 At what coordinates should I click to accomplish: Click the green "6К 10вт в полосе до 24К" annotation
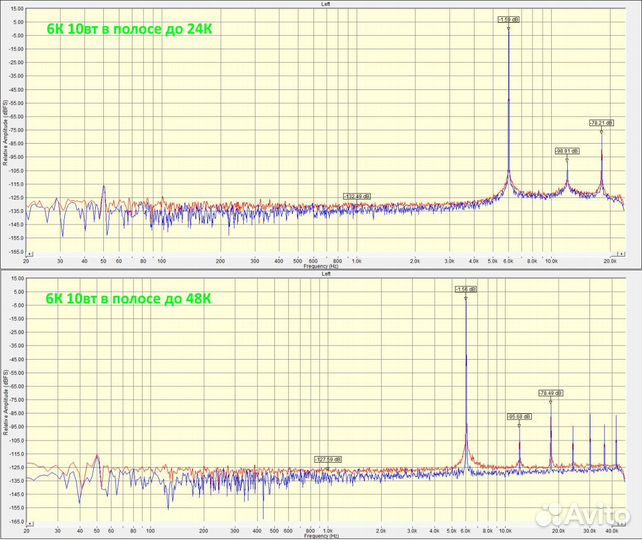[x=128, y=29]
